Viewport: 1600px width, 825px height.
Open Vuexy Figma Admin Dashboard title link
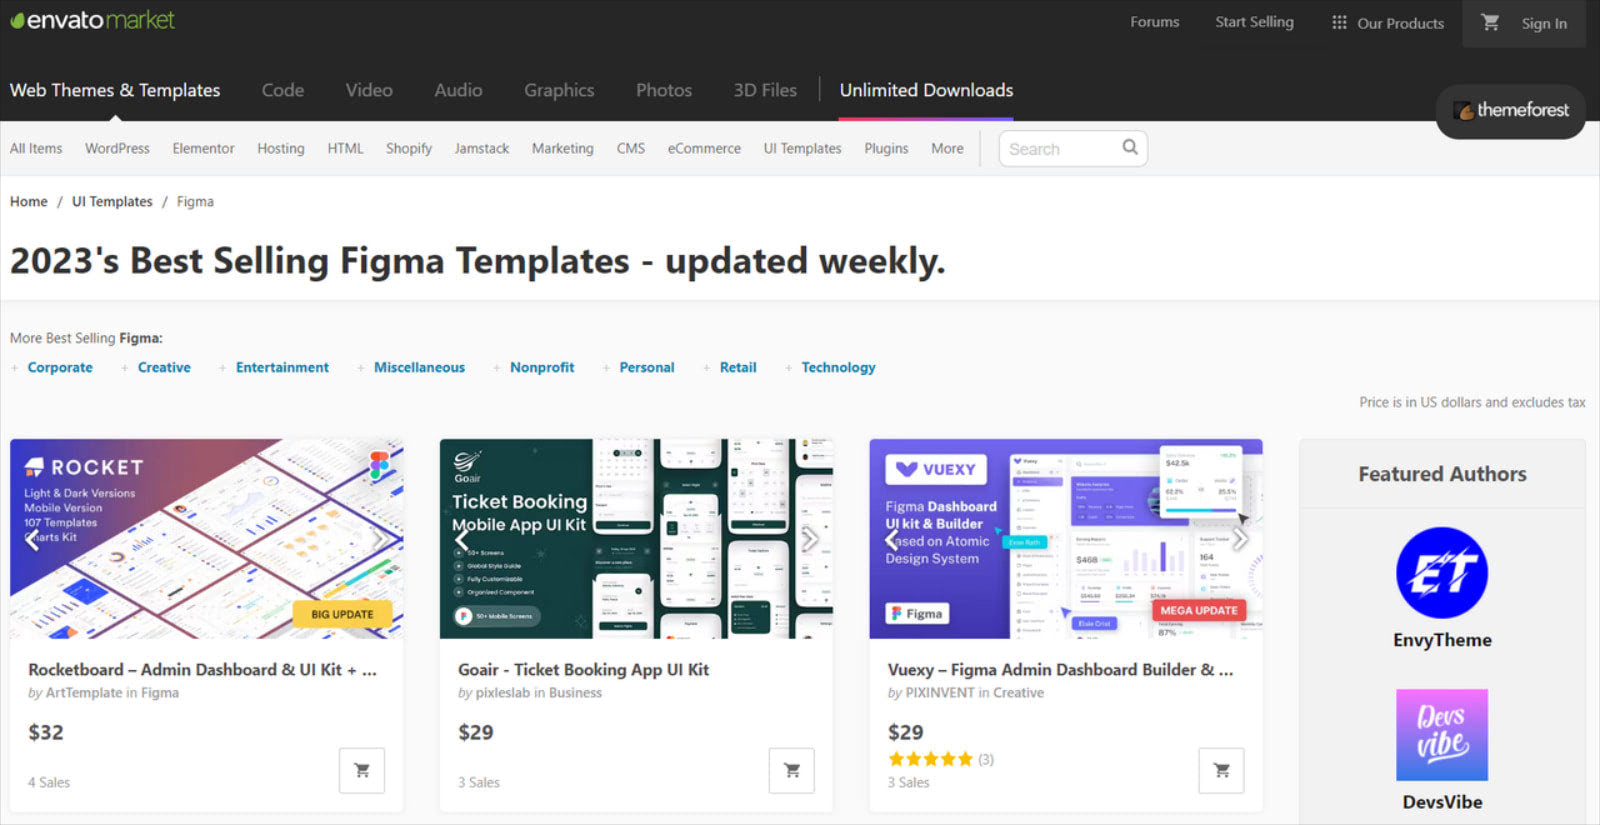point(1060,670)
